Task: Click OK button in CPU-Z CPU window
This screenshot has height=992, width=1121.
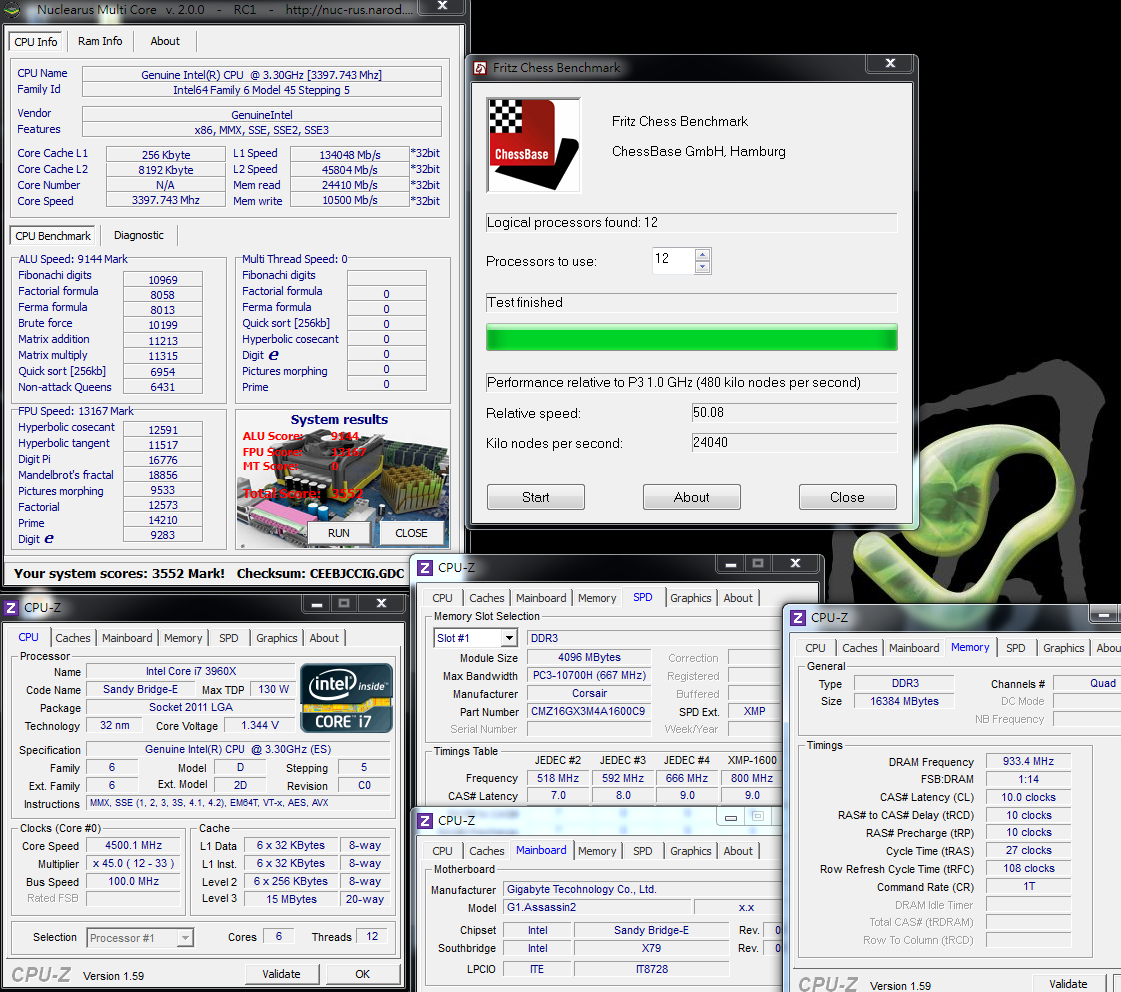Action: click(x=362, y=974)
